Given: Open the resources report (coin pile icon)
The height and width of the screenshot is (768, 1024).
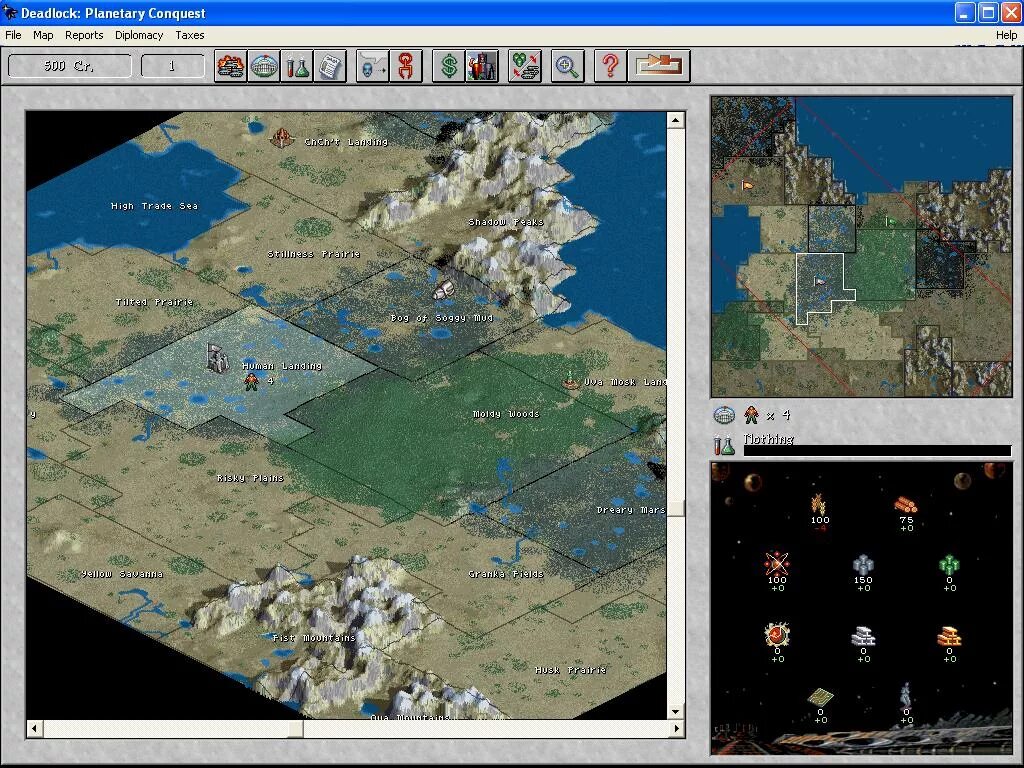Looking at the screenshot, I should coord(231,66).
